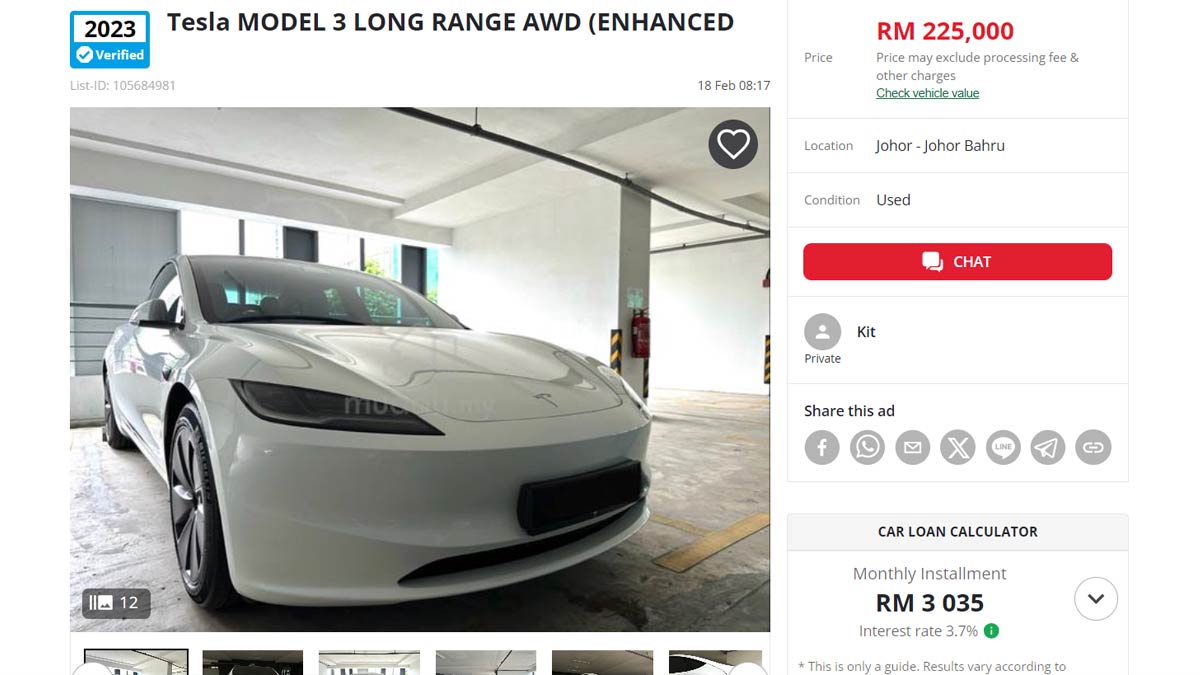Copy the ad link with chain icon
Viewport: 1200px width, 675px height.
tap(1093, 447)
